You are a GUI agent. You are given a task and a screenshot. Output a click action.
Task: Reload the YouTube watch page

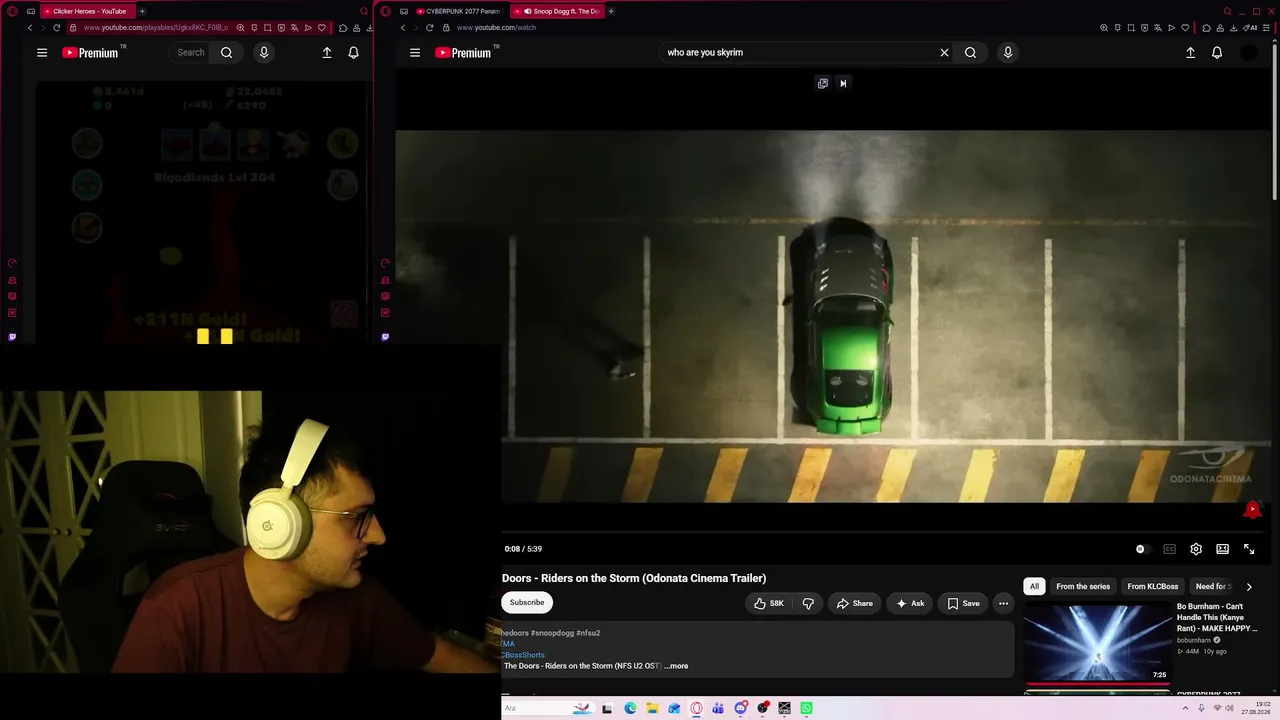(x=430, y=28)
